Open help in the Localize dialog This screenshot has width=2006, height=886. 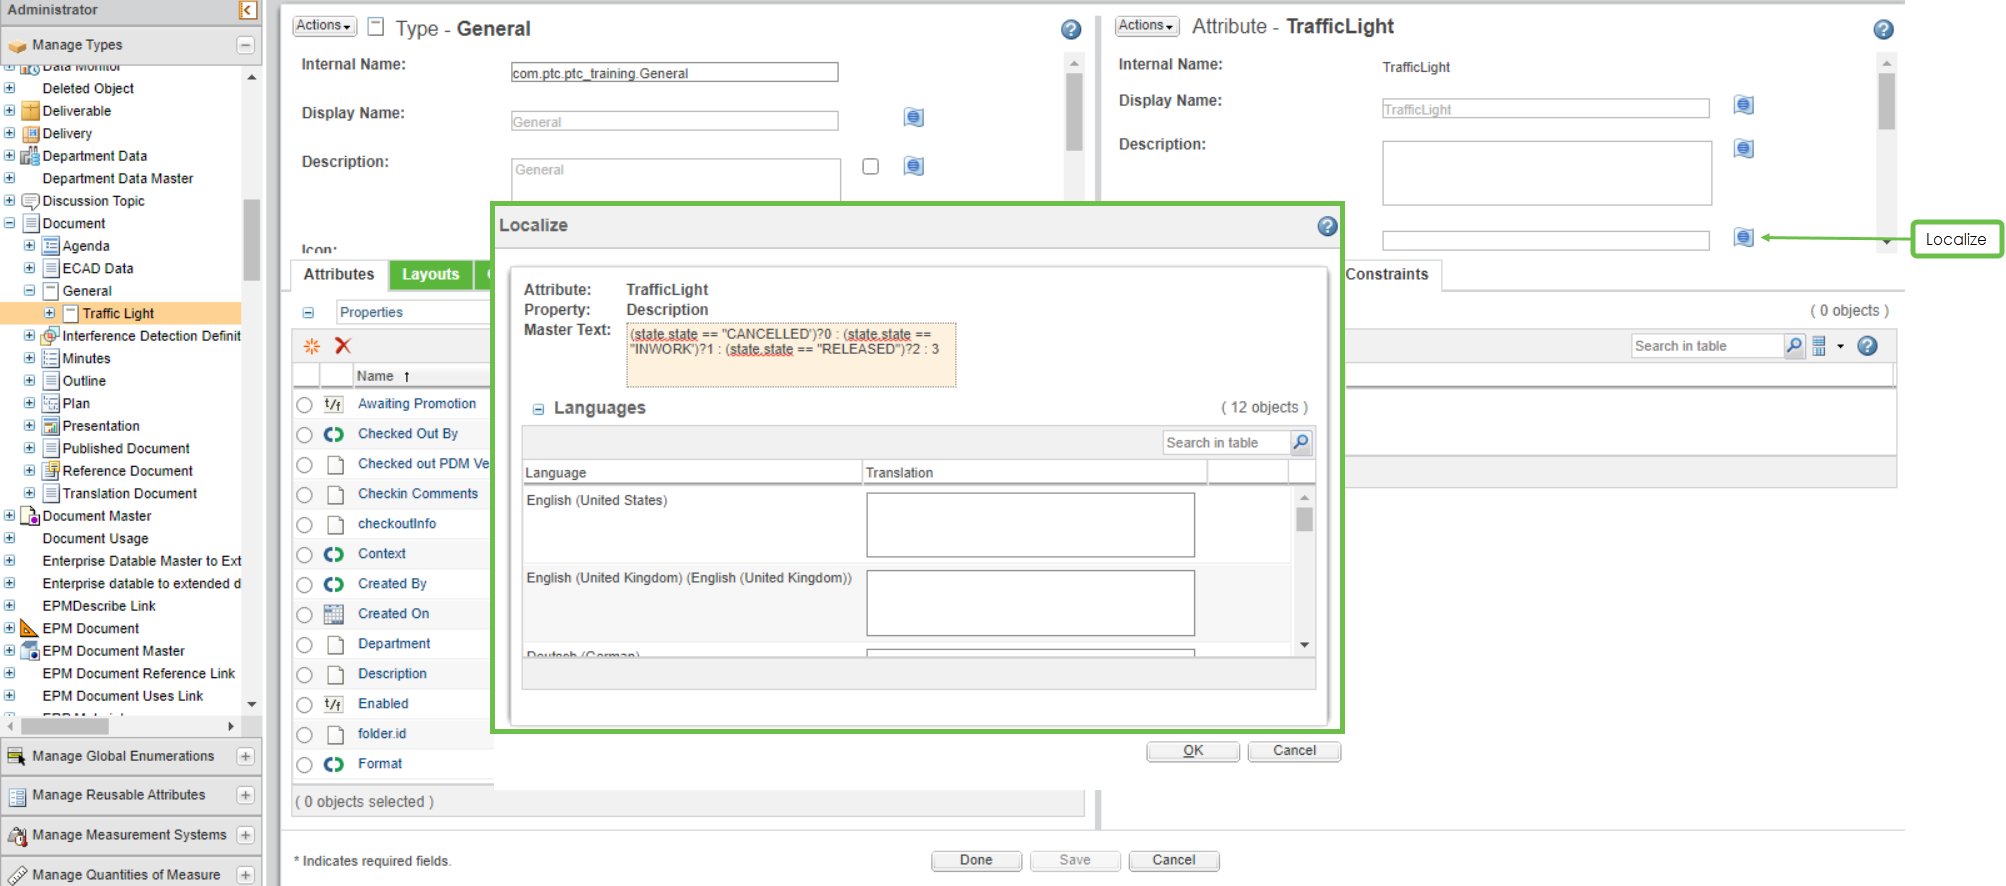pyautogui.click(x=1327, y=226)
